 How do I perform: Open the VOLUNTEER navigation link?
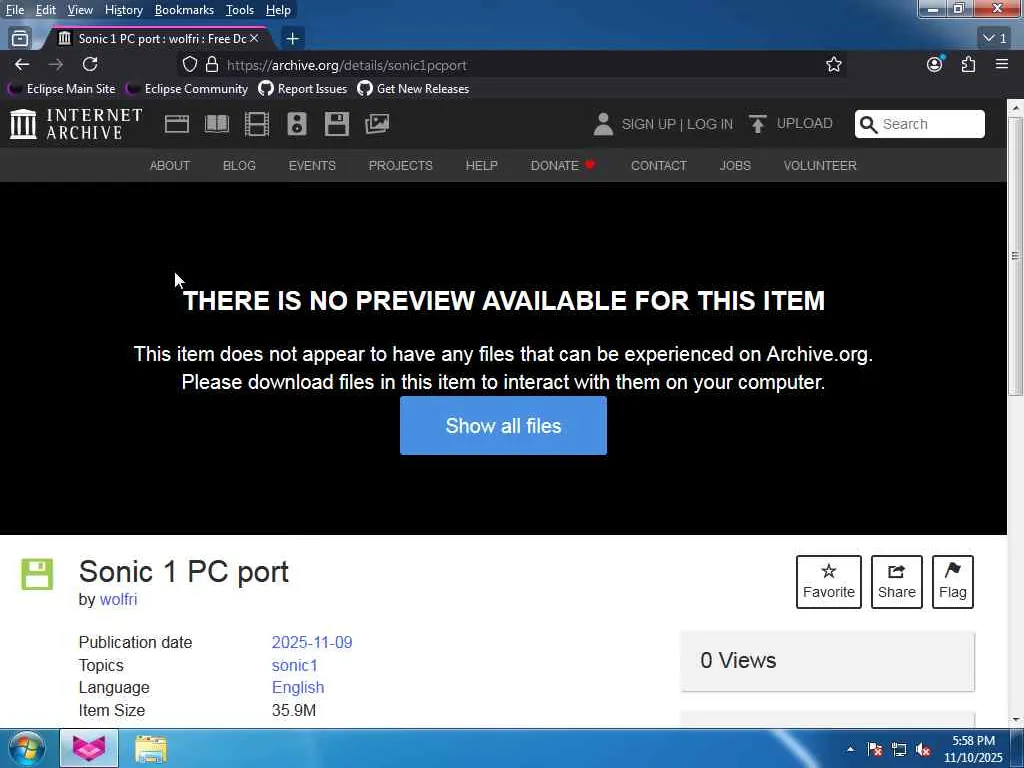point(820,166)
